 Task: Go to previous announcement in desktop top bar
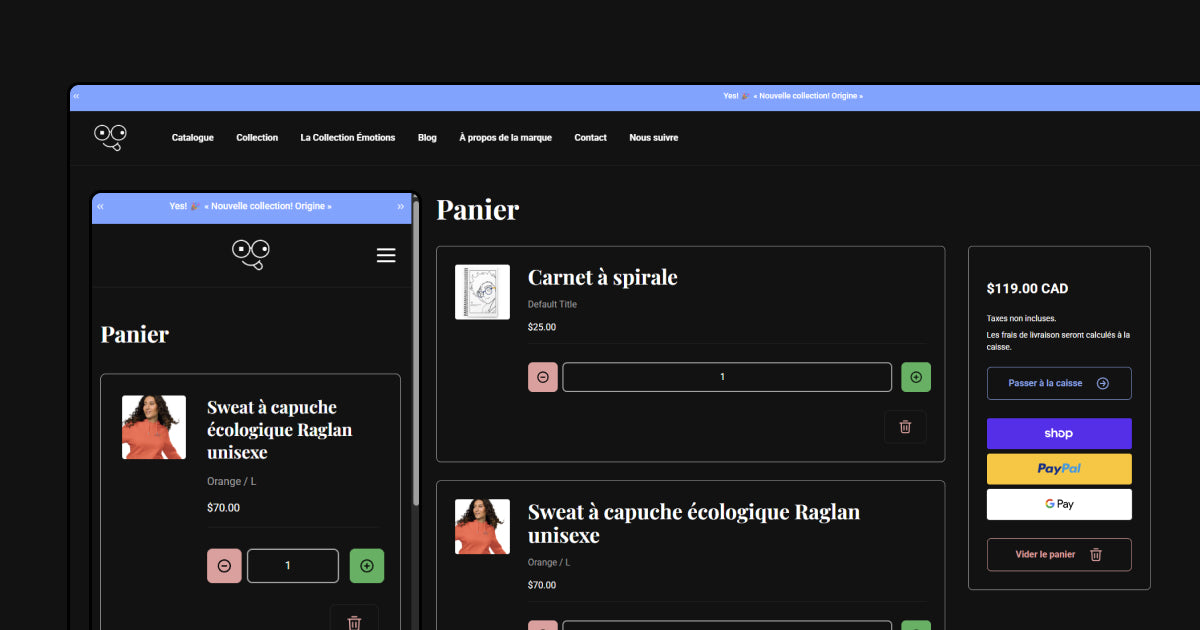coord(76,96)
